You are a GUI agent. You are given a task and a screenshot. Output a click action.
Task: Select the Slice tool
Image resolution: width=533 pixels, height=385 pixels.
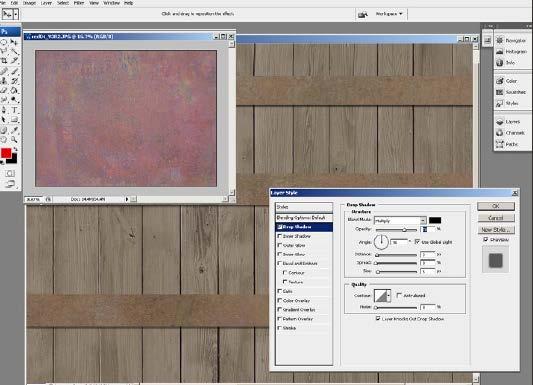14,61
